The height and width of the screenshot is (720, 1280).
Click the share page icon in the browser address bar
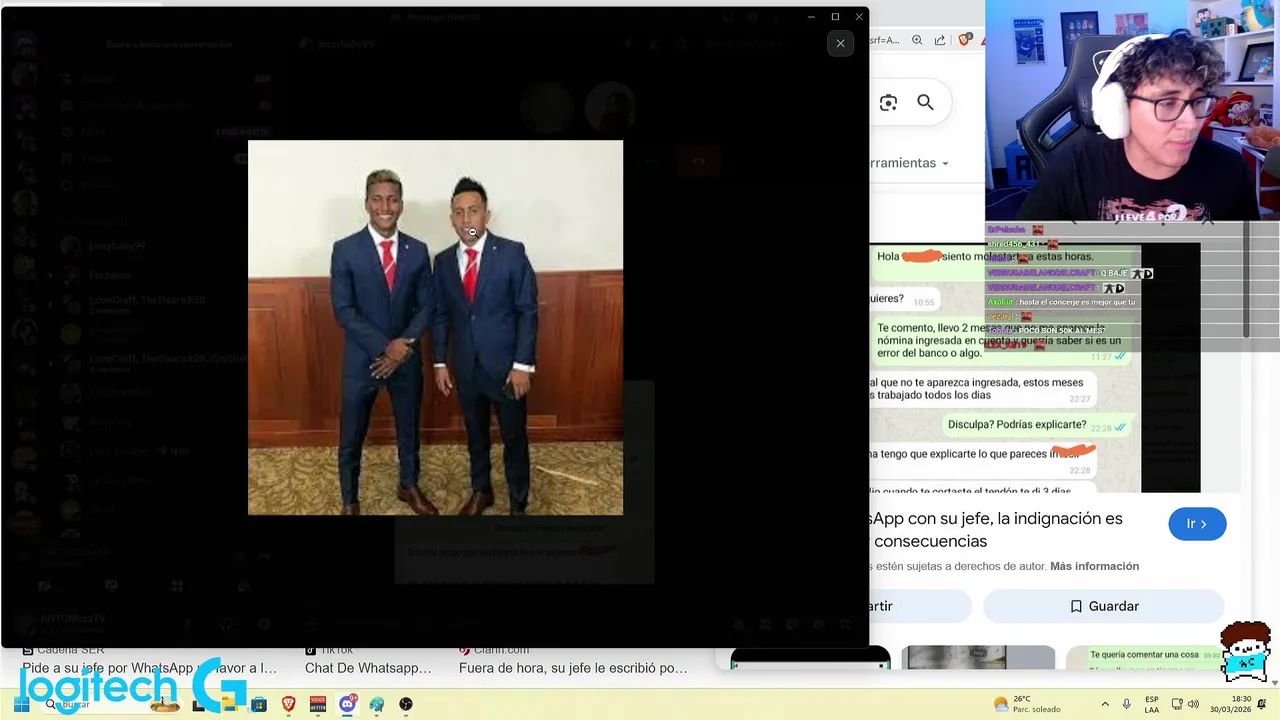(940, 40)
